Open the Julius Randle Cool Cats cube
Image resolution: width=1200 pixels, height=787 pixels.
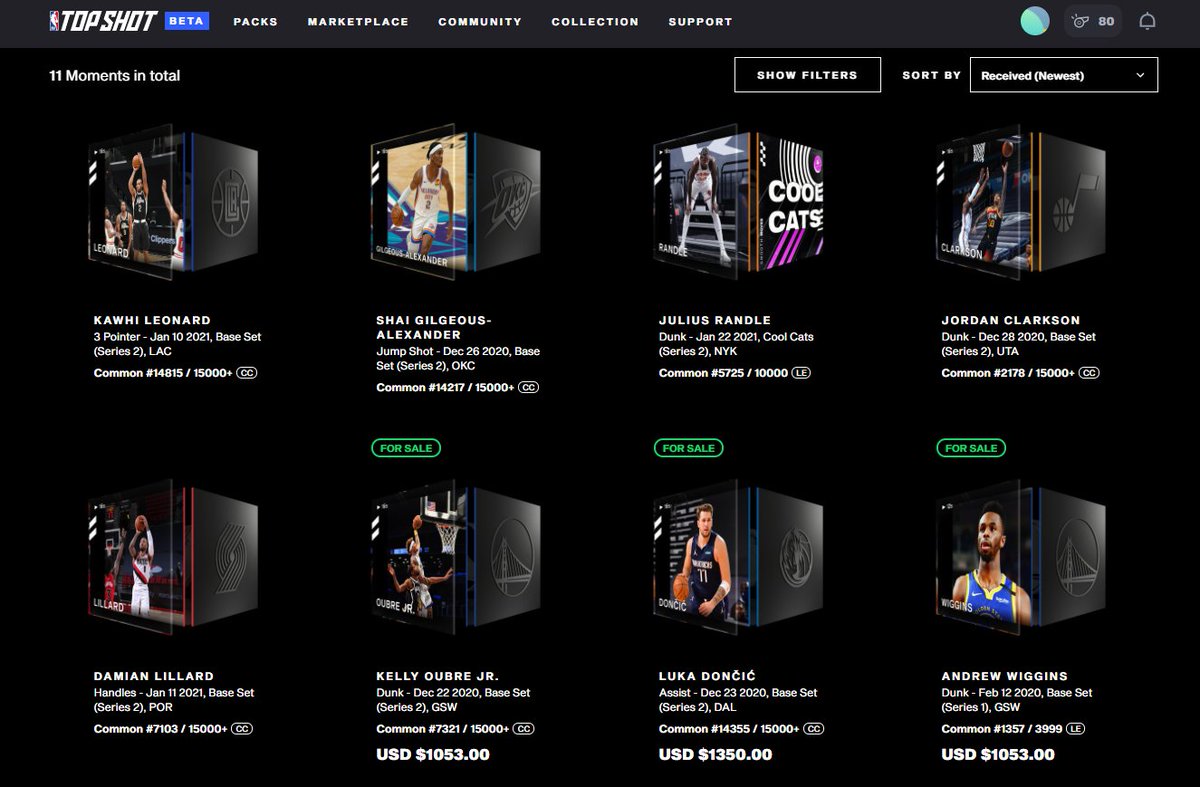(x=738, y=204)
